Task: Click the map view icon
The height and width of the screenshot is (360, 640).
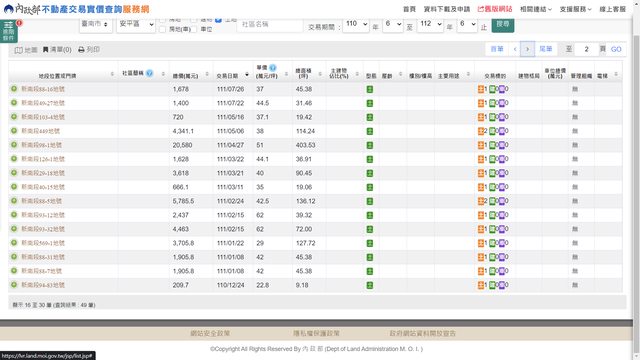Action: (x=18, y=50)
